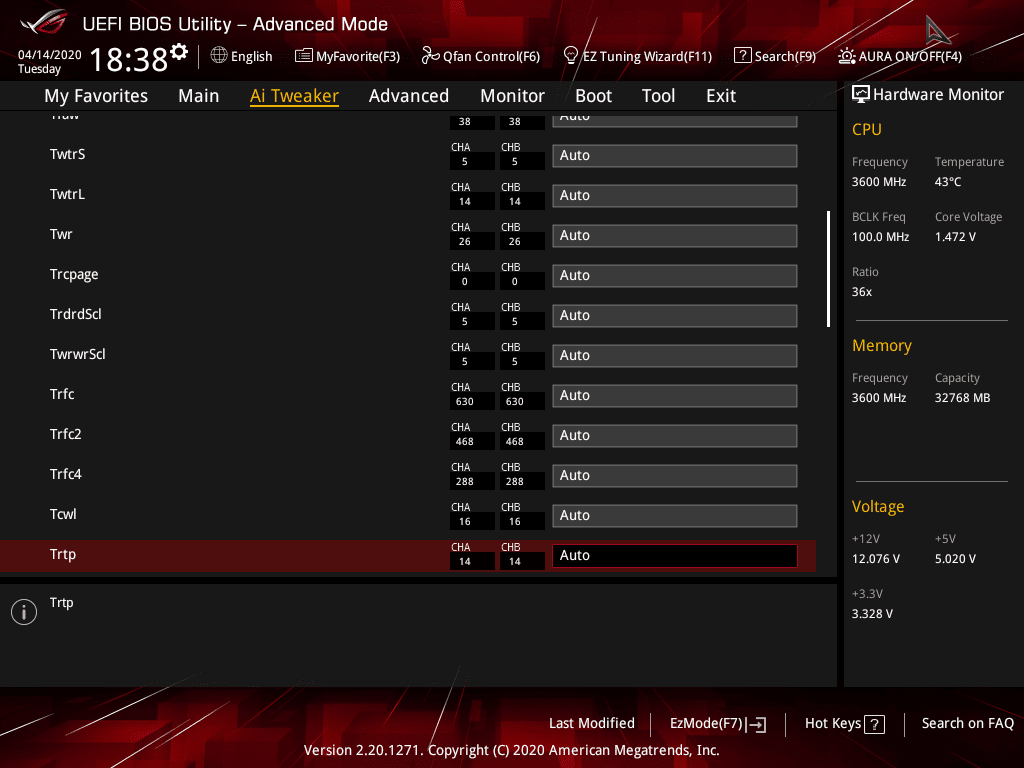Edit the Trcpage Auto value field
Screen dimensions: 1024x768
point(675,276)
